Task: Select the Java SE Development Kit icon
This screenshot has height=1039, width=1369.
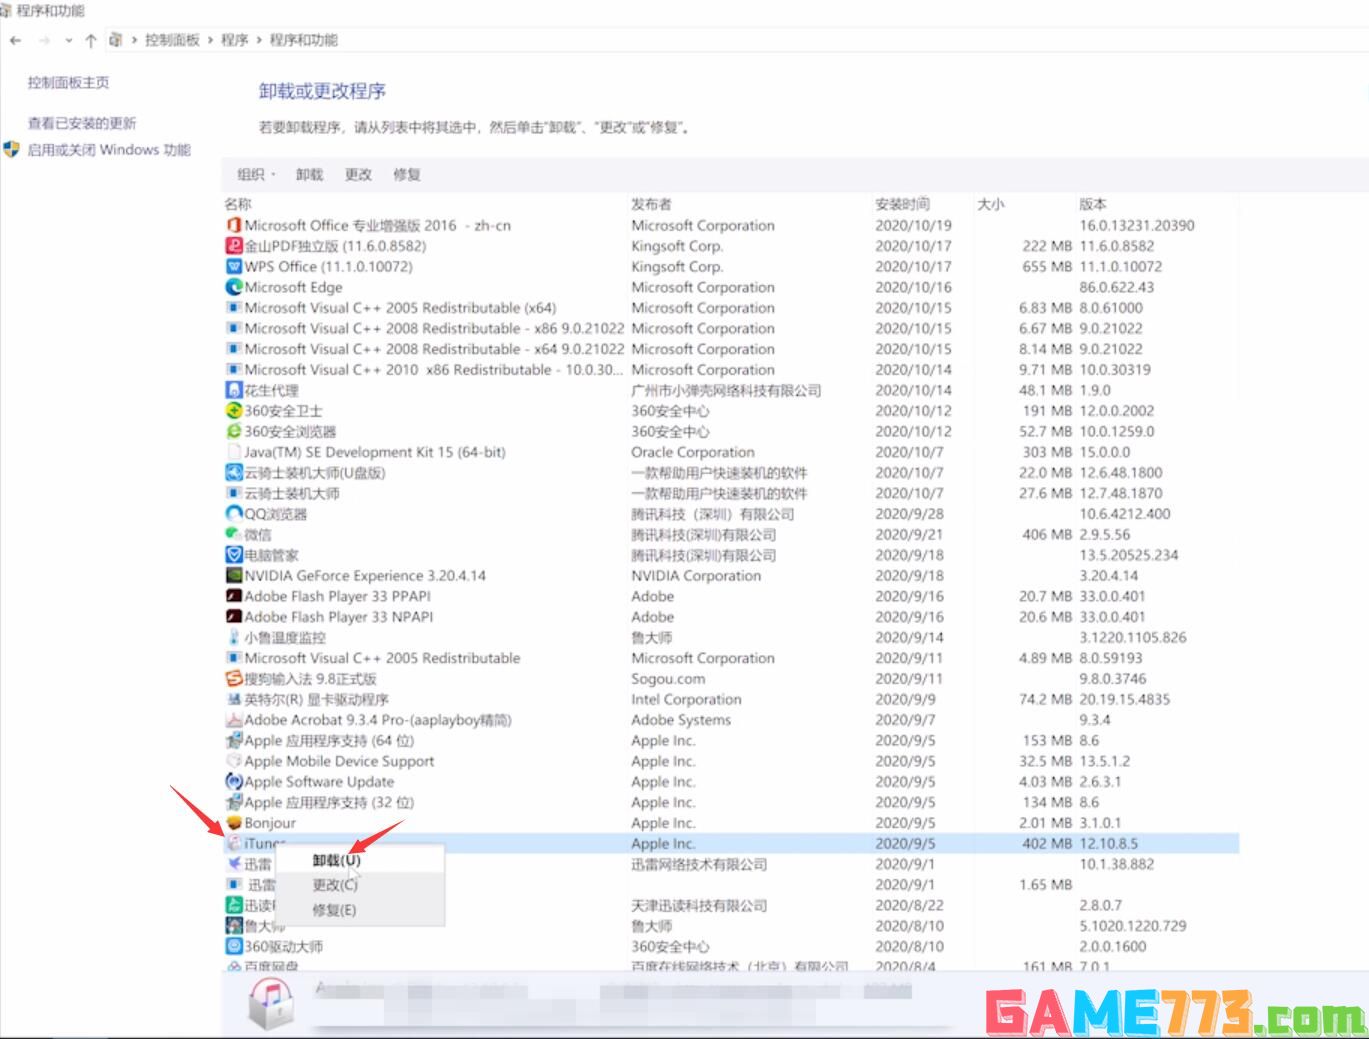Action: click(234, 452)
